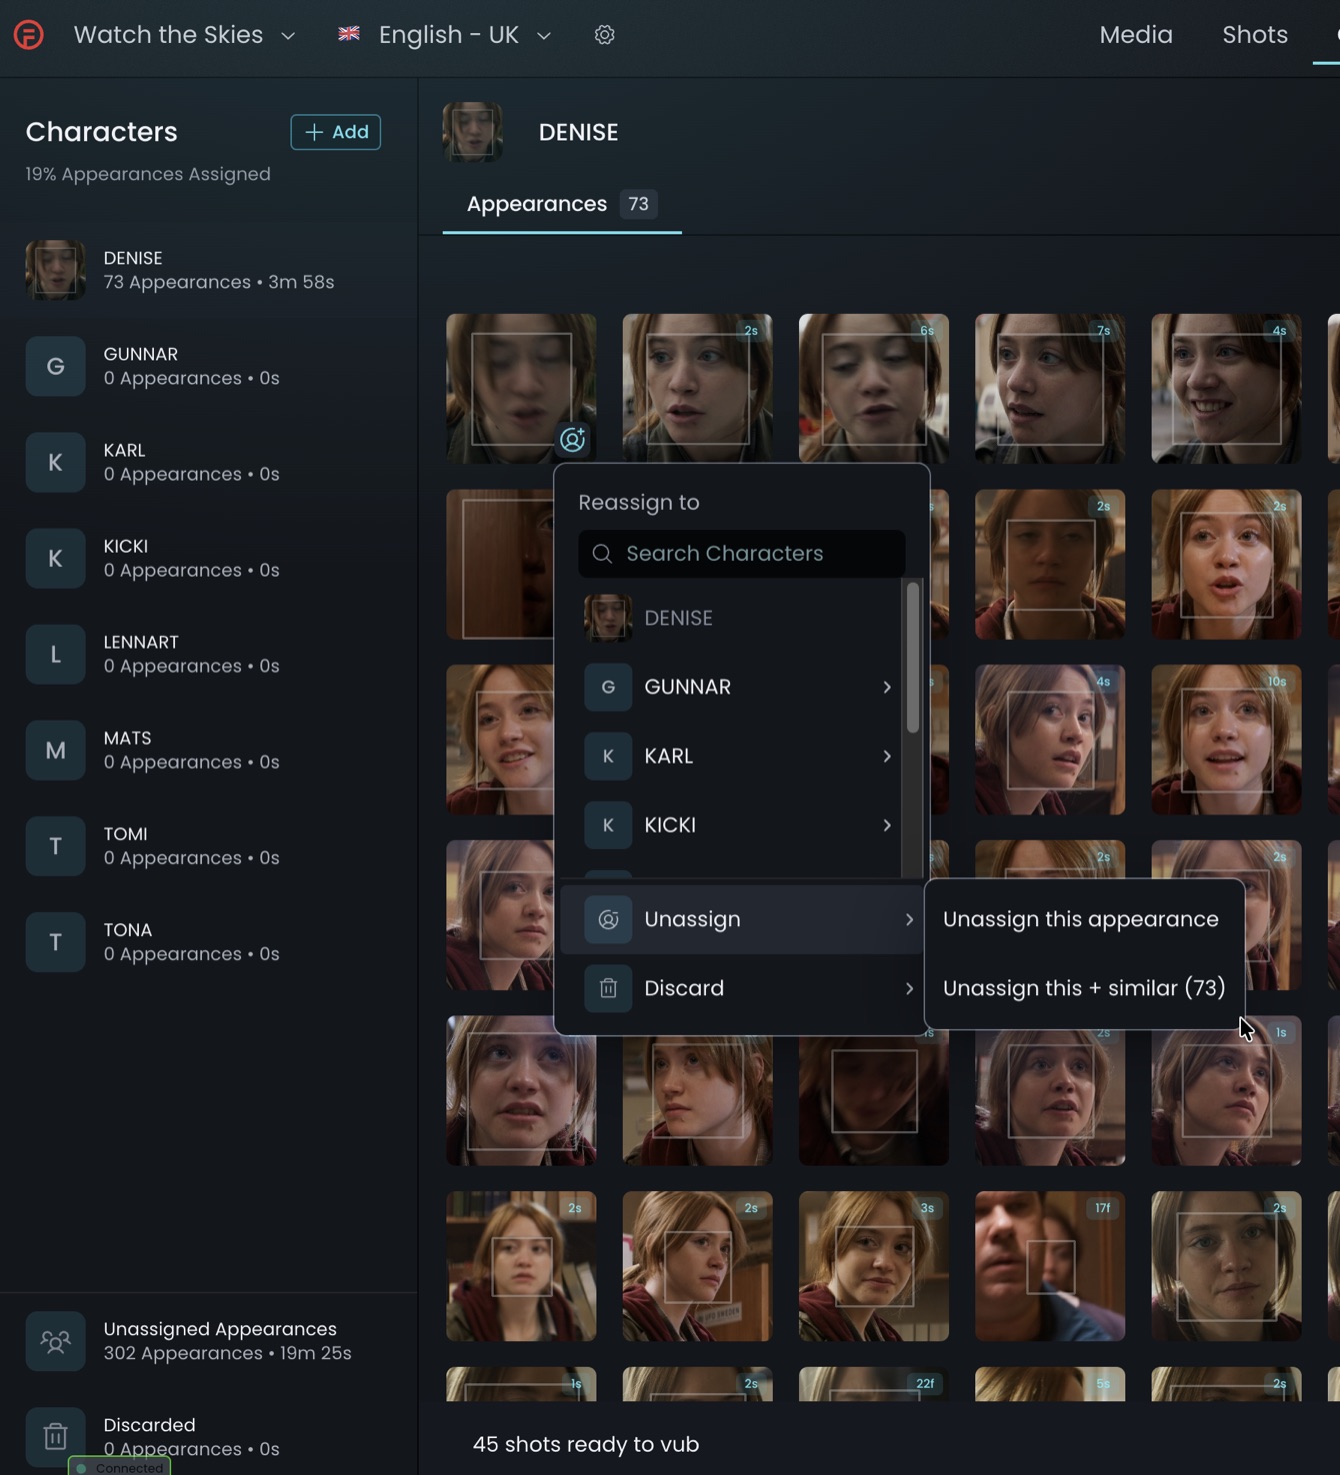Viewport: 1340px width, 1475px height.
Task: Click '45 shots ready to vub' text
Action: click(586, 1445)
